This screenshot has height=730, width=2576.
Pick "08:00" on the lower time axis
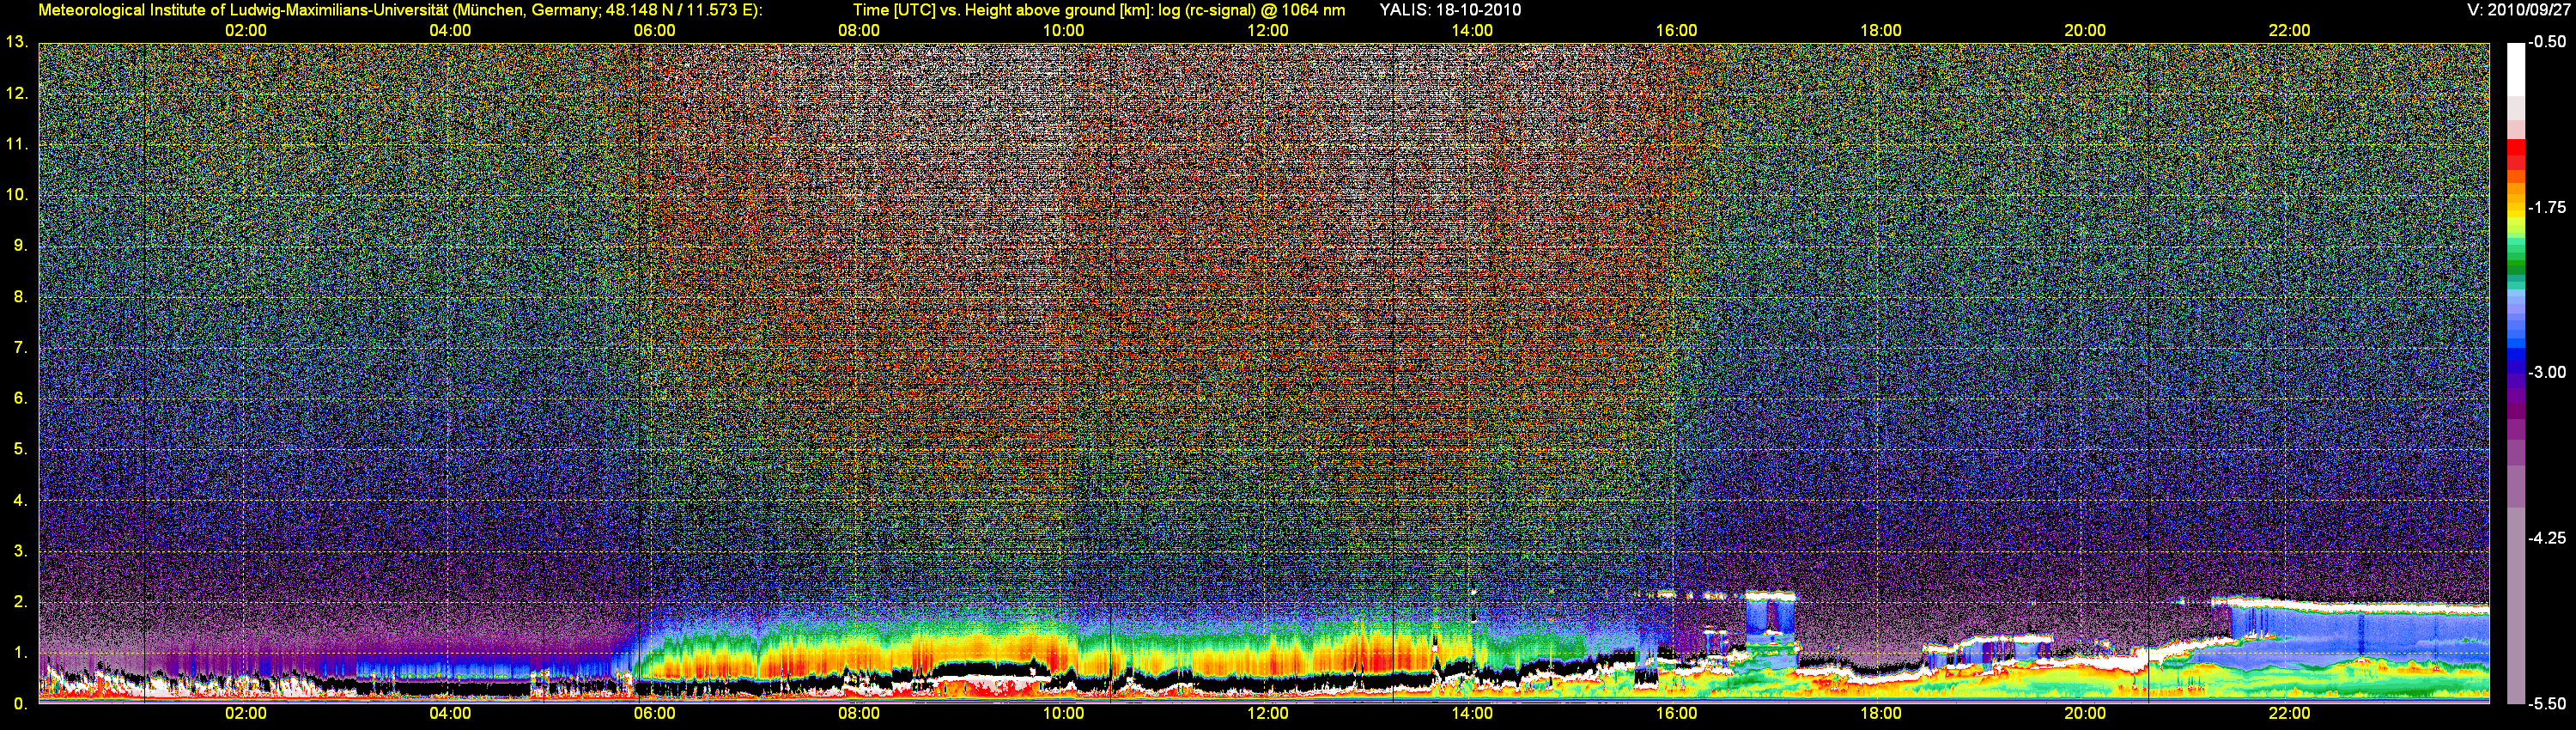click(x=859, y=714)
